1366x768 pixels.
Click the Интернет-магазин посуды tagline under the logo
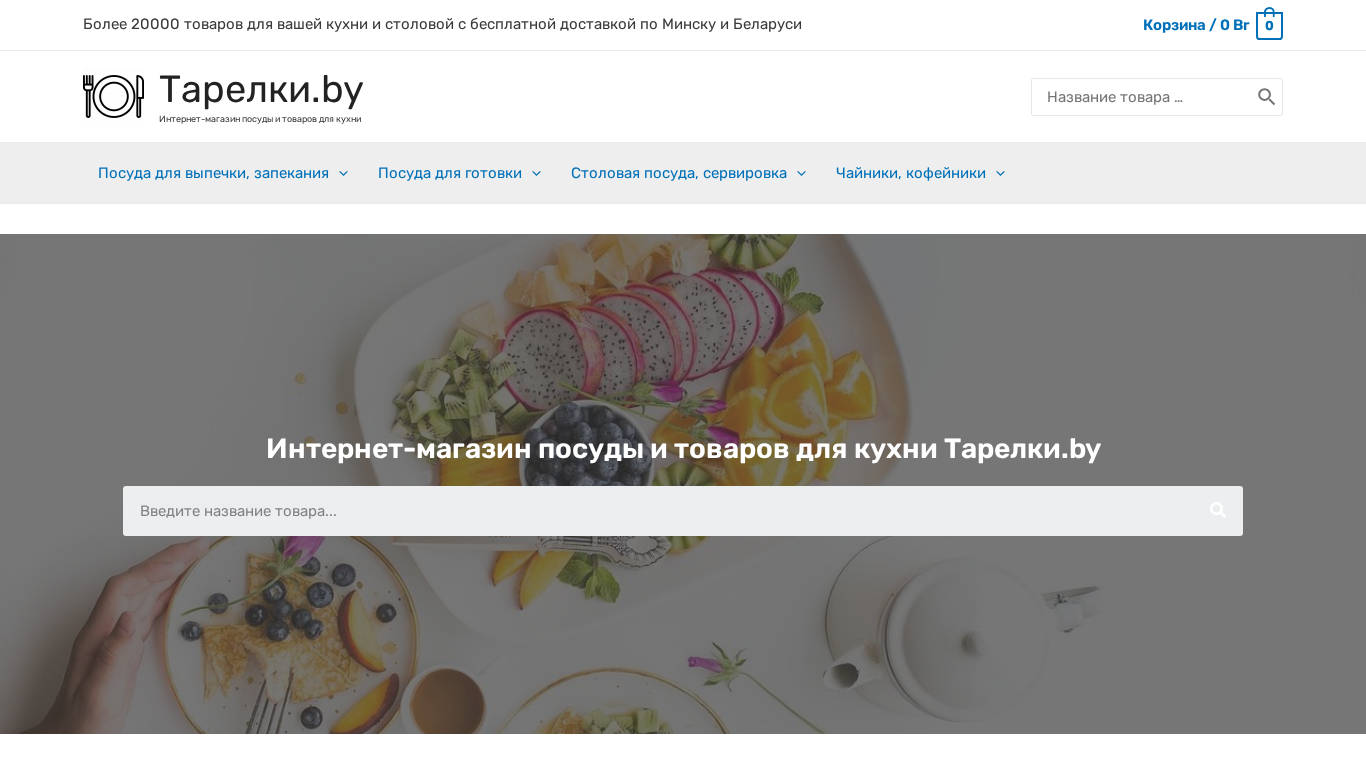pos(260,119)
